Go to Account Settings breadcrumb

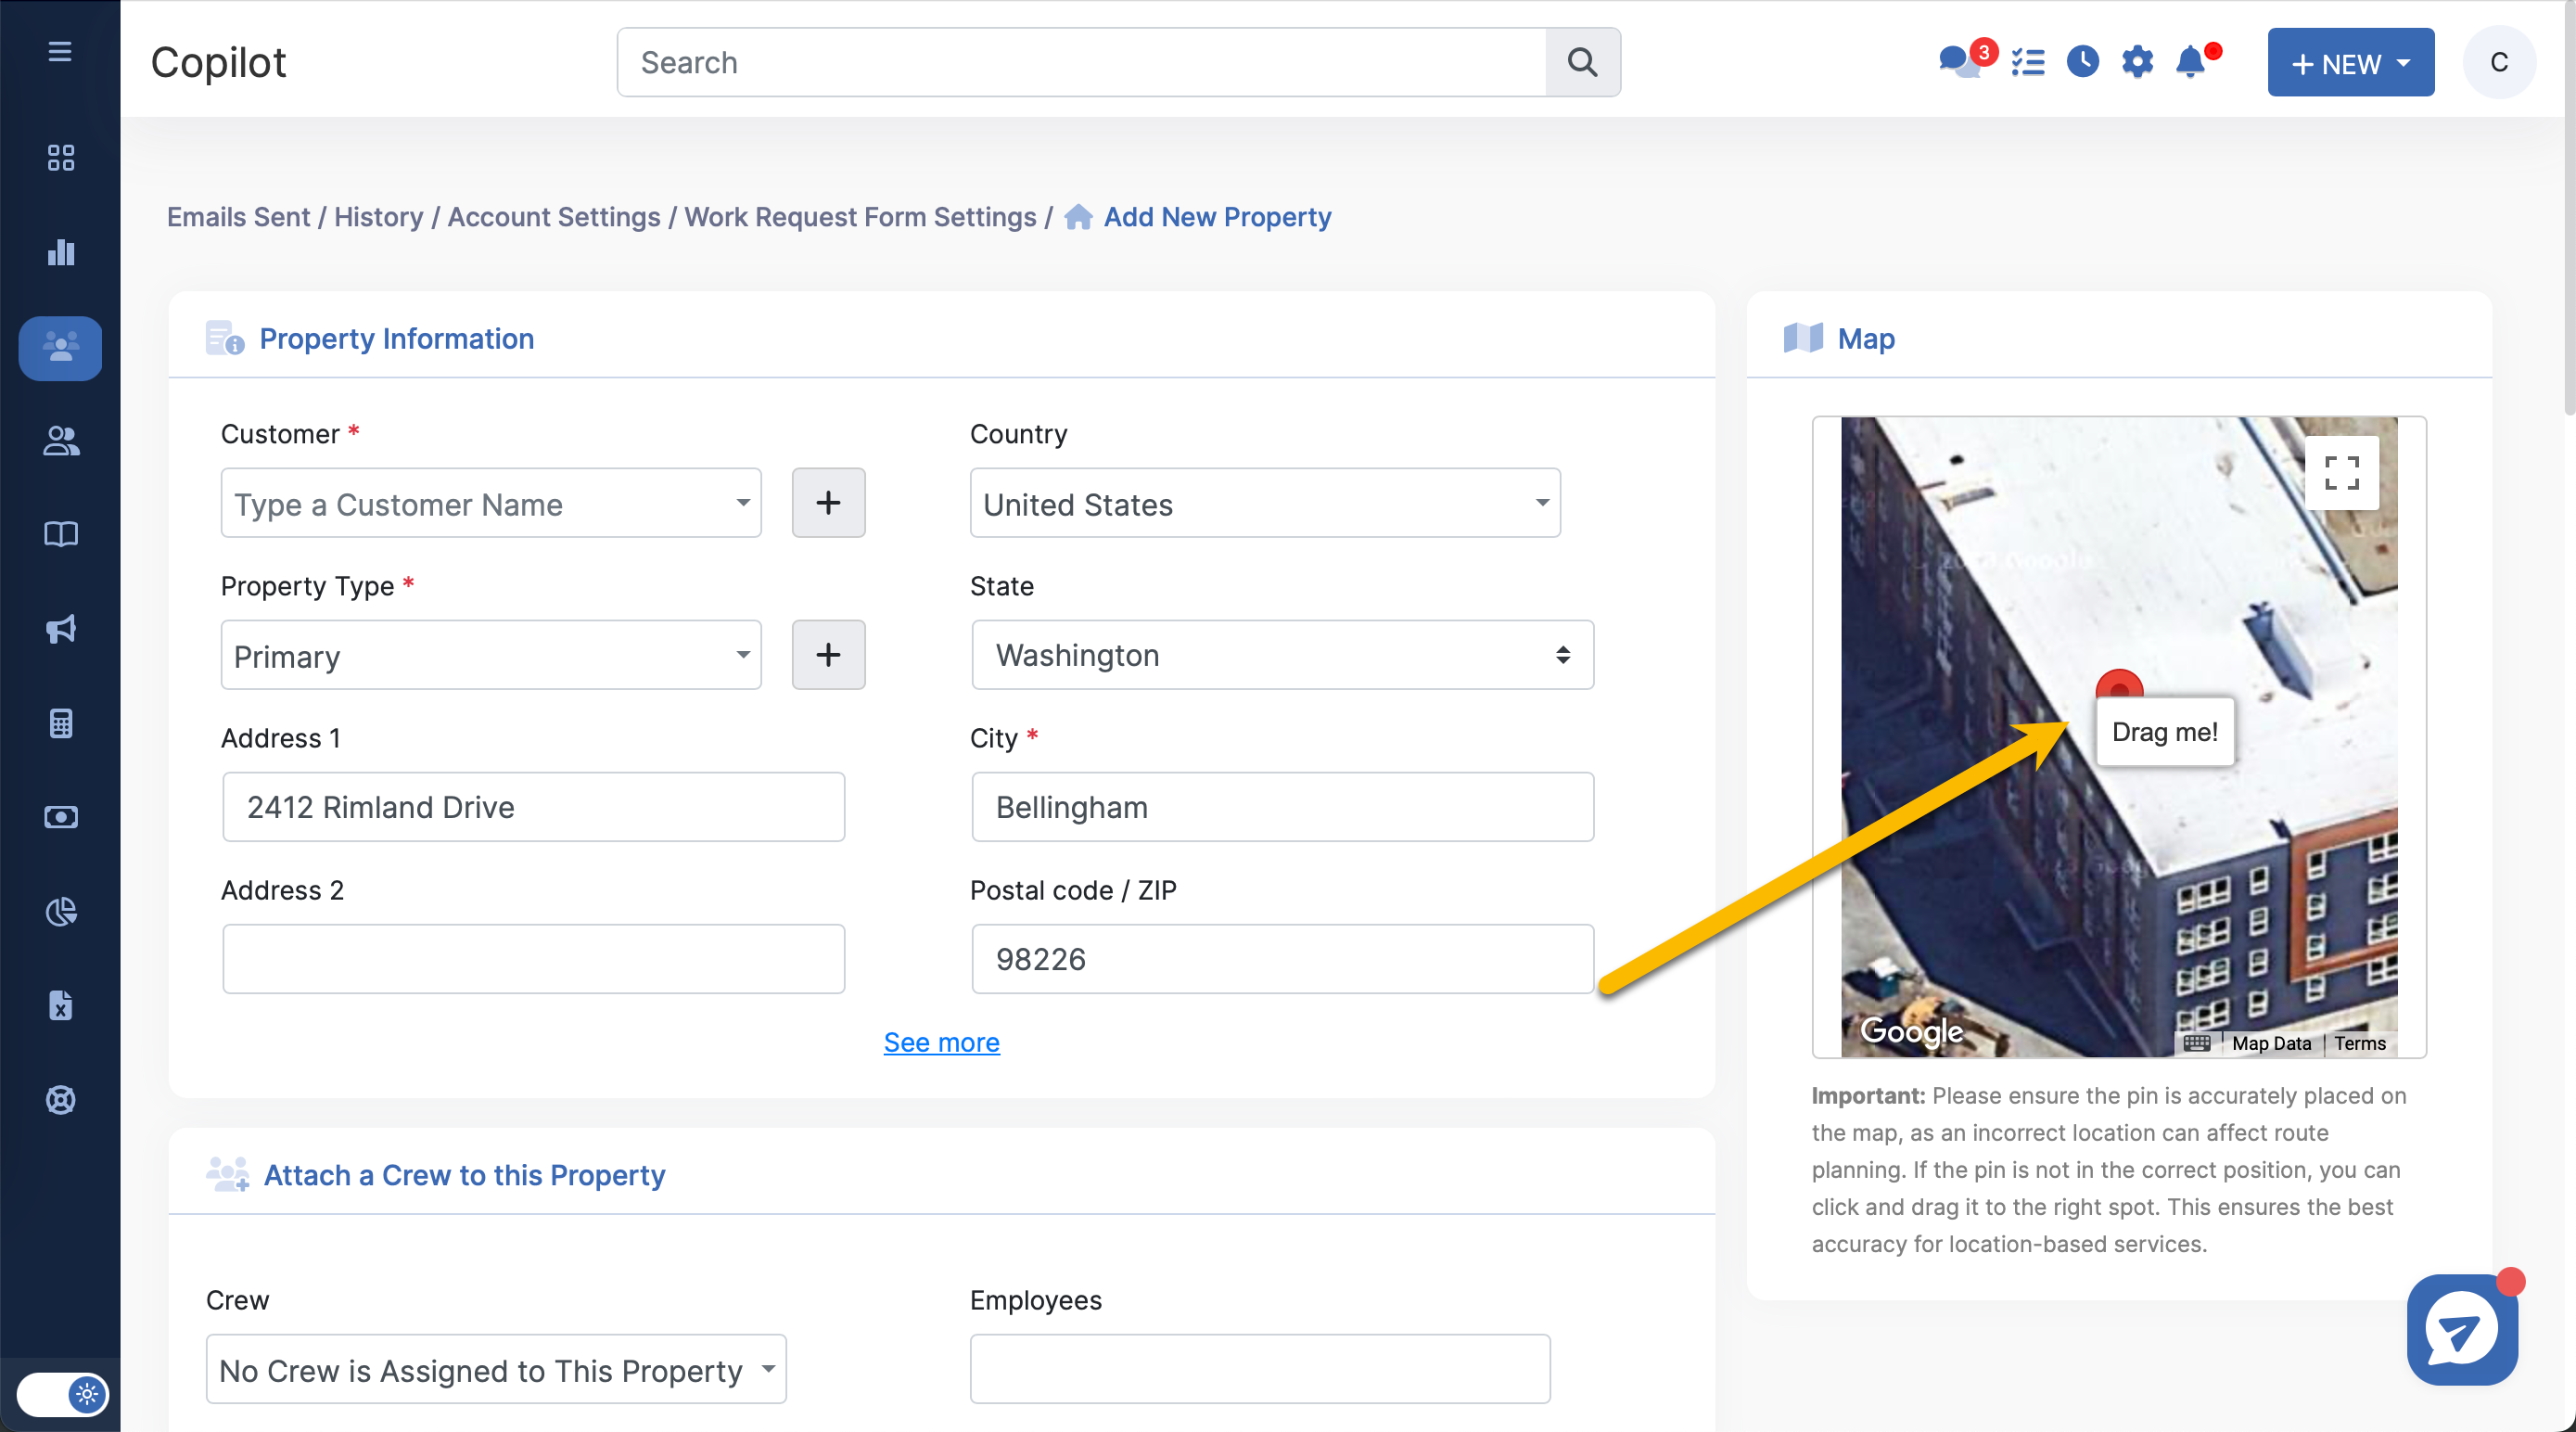click(x=553, y=217)
